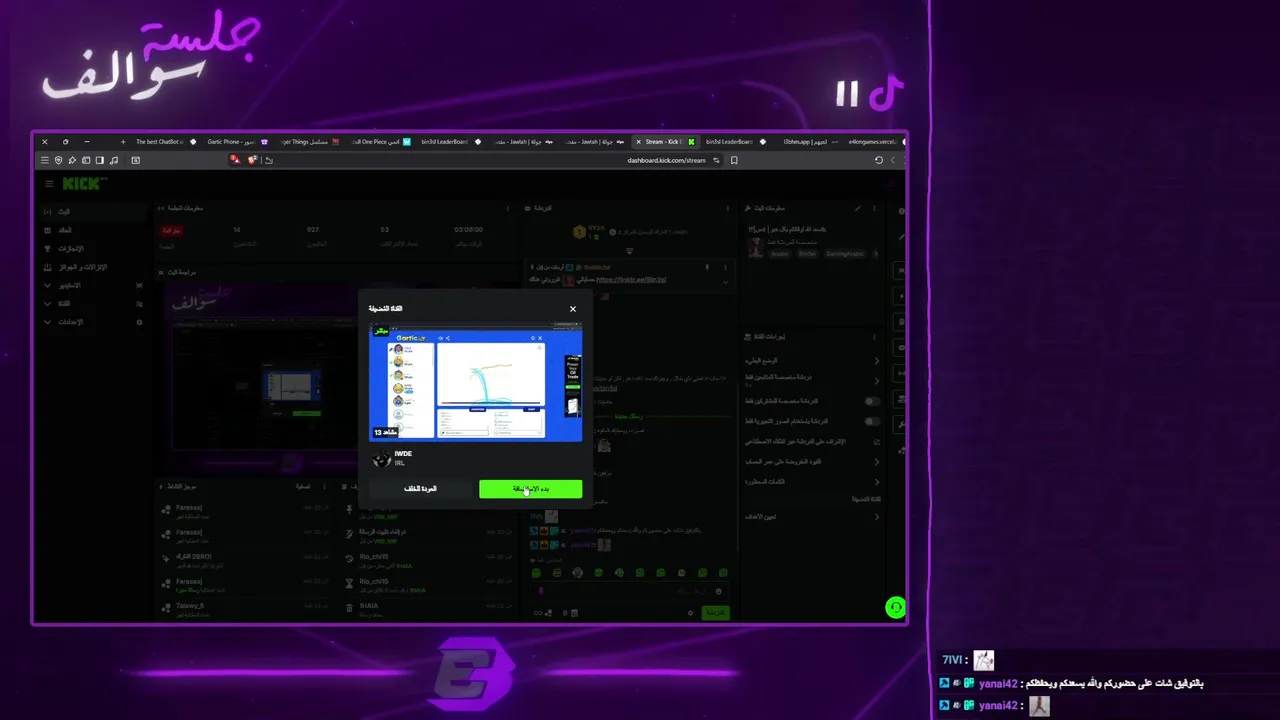Screen dimensions: 1280x720
Task: Expand the first channel actions row chevron
Action: pos(877,360)
